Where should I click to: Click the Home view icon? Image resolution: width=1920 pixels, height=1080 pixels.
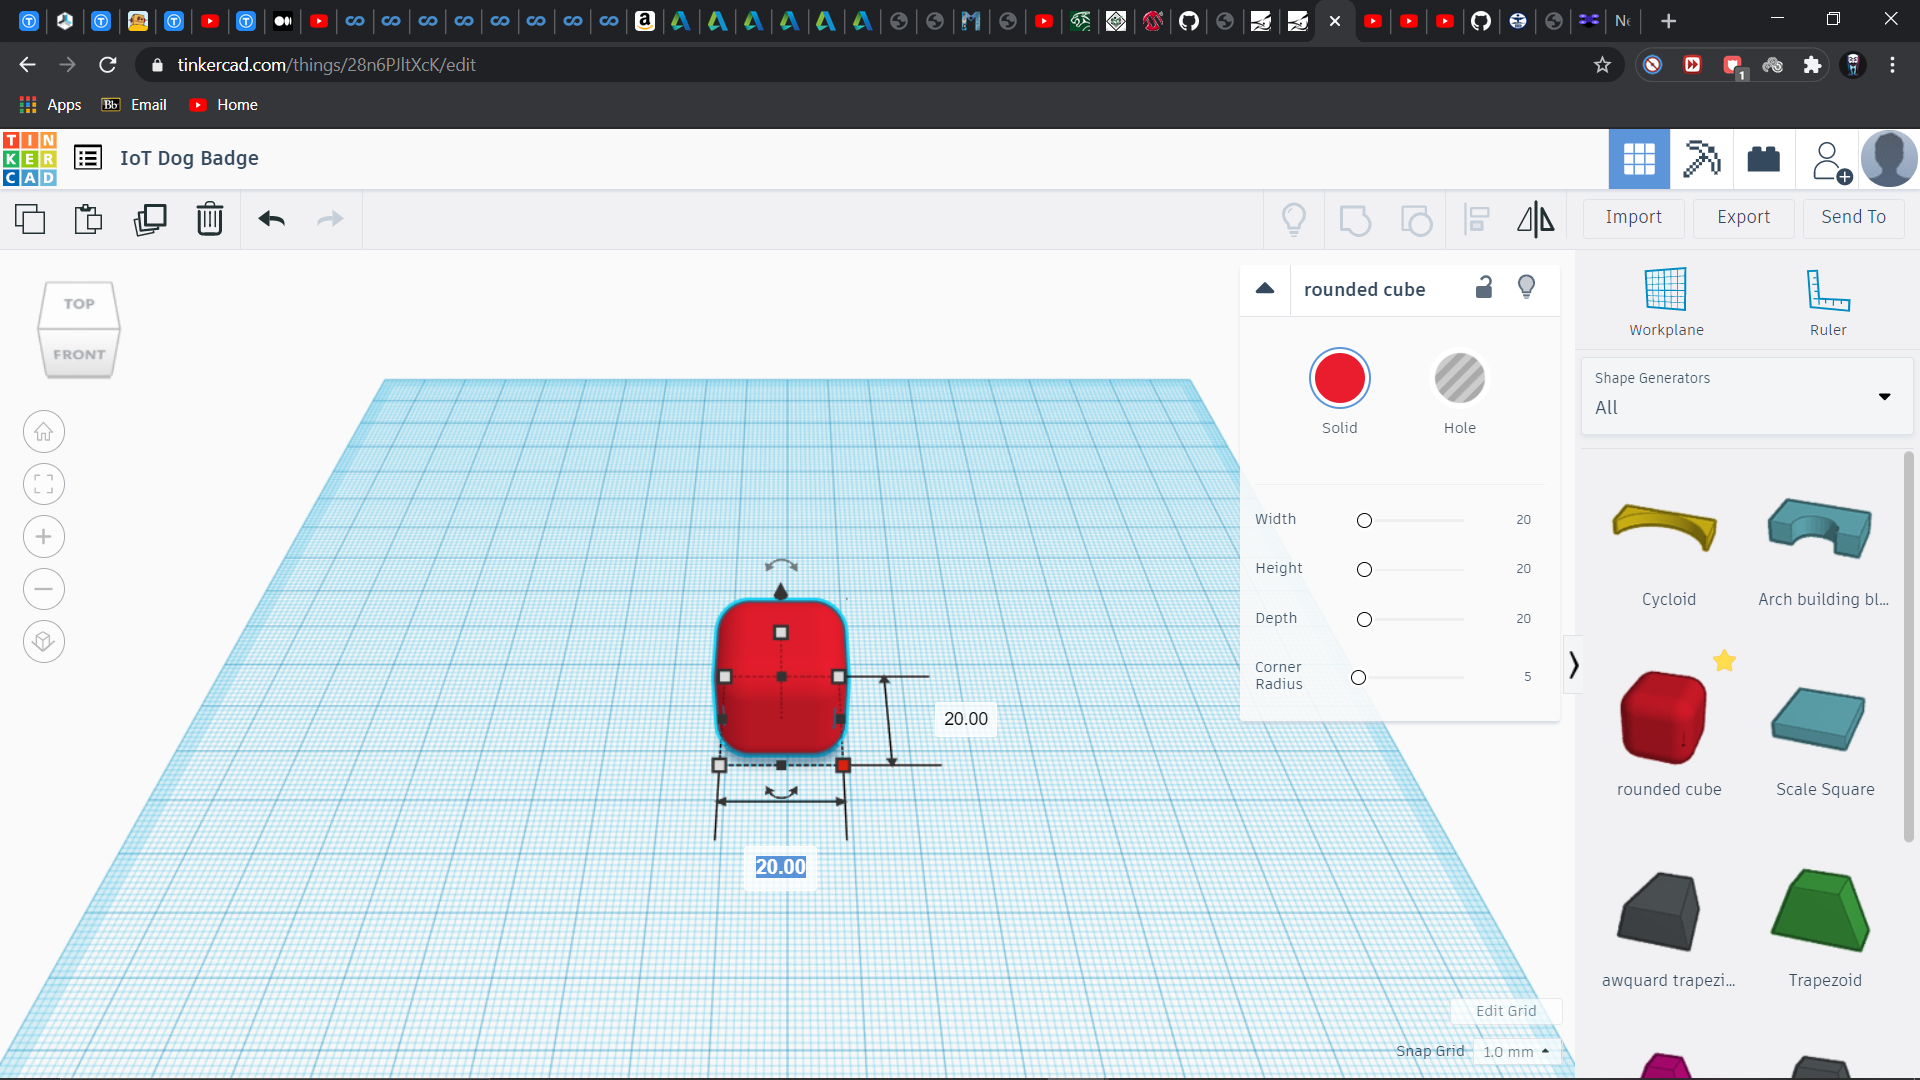coord(44,432)
